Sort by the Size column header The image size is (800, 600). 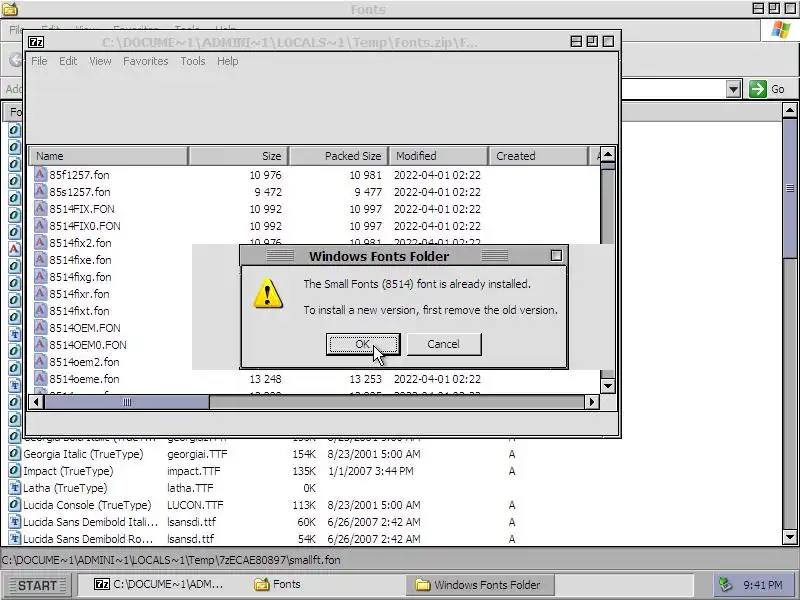pos(238,156)
